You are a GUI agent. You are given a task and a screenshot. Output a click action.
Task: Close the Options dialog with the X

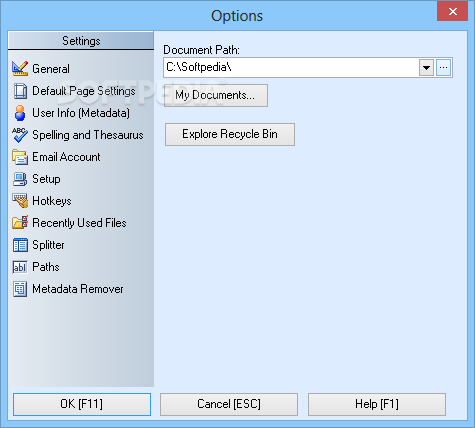point(453,11)
